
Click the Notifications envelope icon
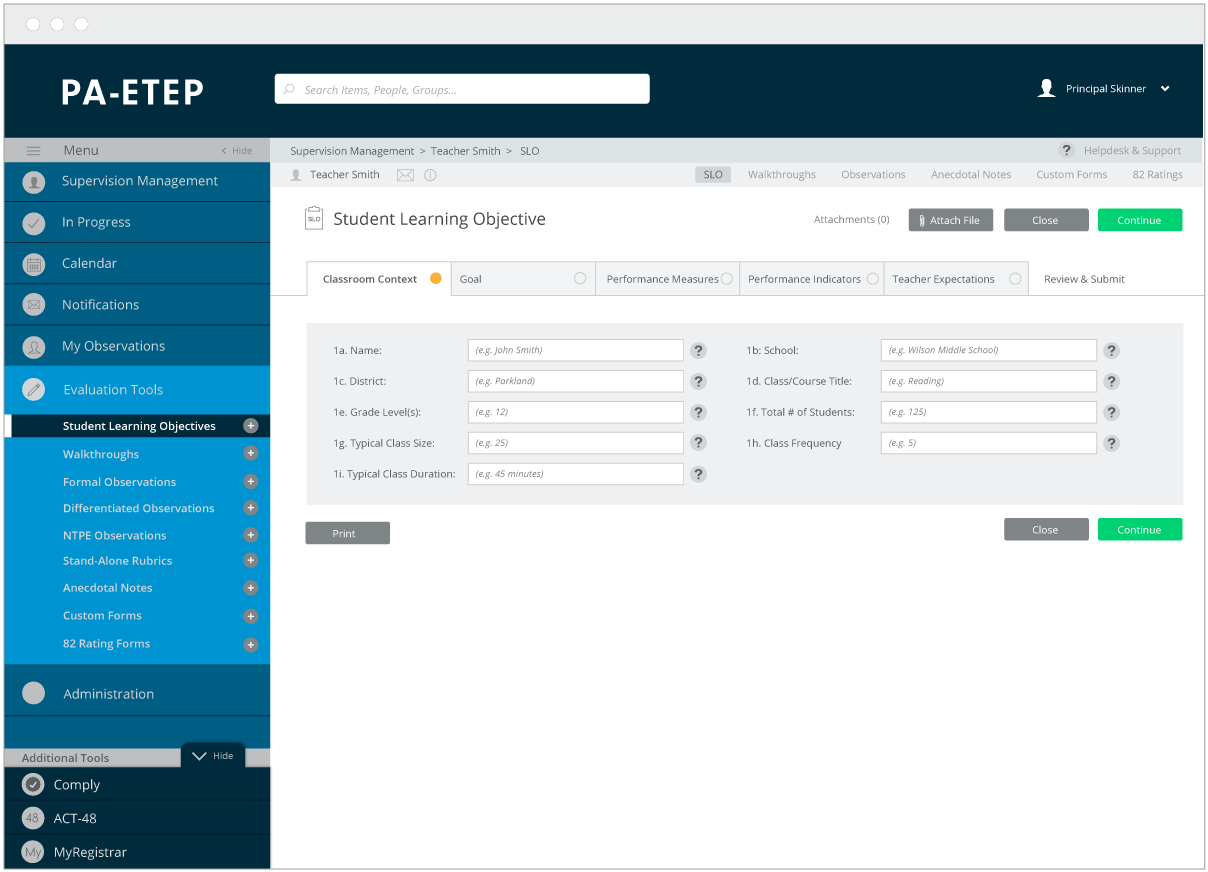(34, 305)
